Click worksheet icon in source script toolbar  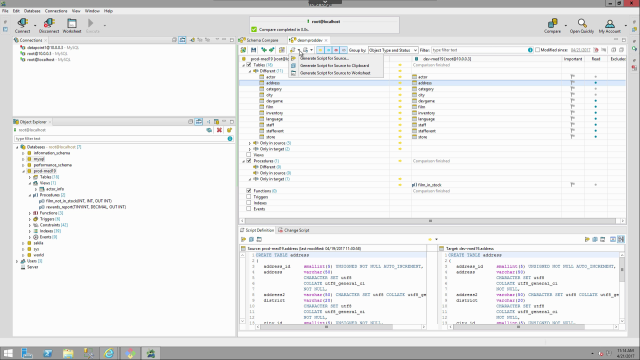259,239
